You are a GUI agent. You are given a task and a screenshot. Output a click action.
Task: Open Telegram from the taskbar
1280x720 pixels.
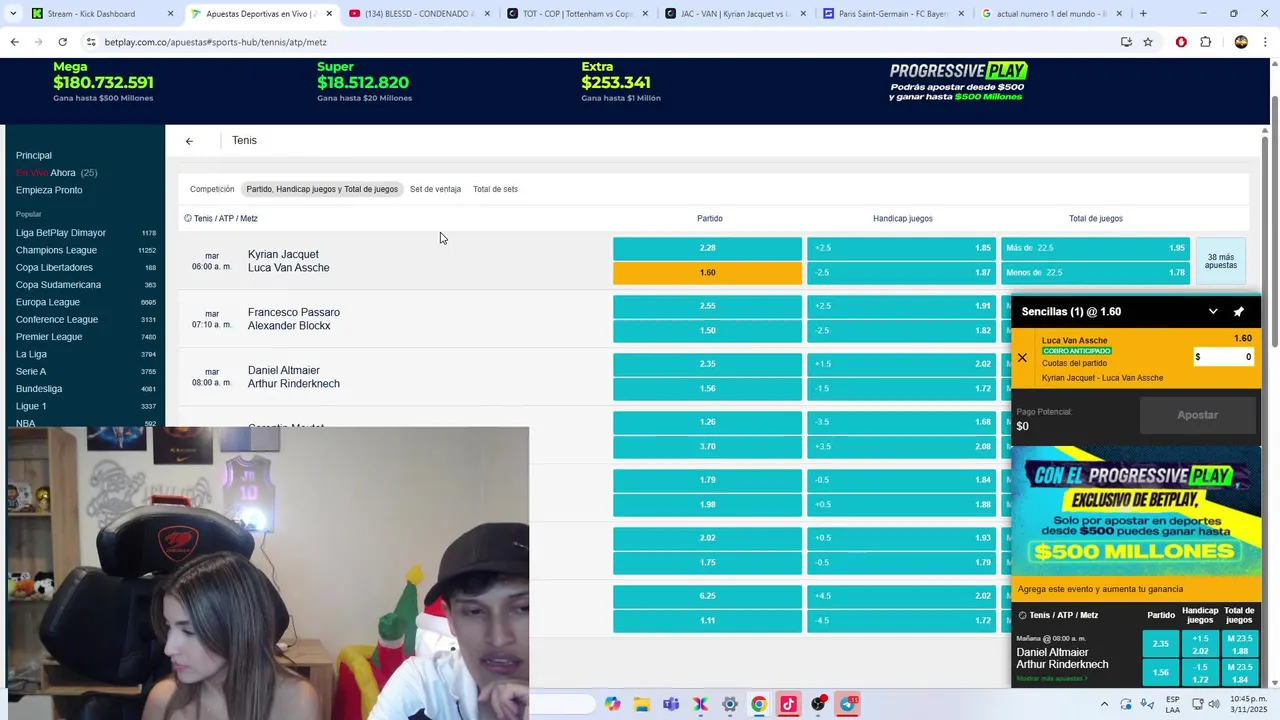point(848,704)
